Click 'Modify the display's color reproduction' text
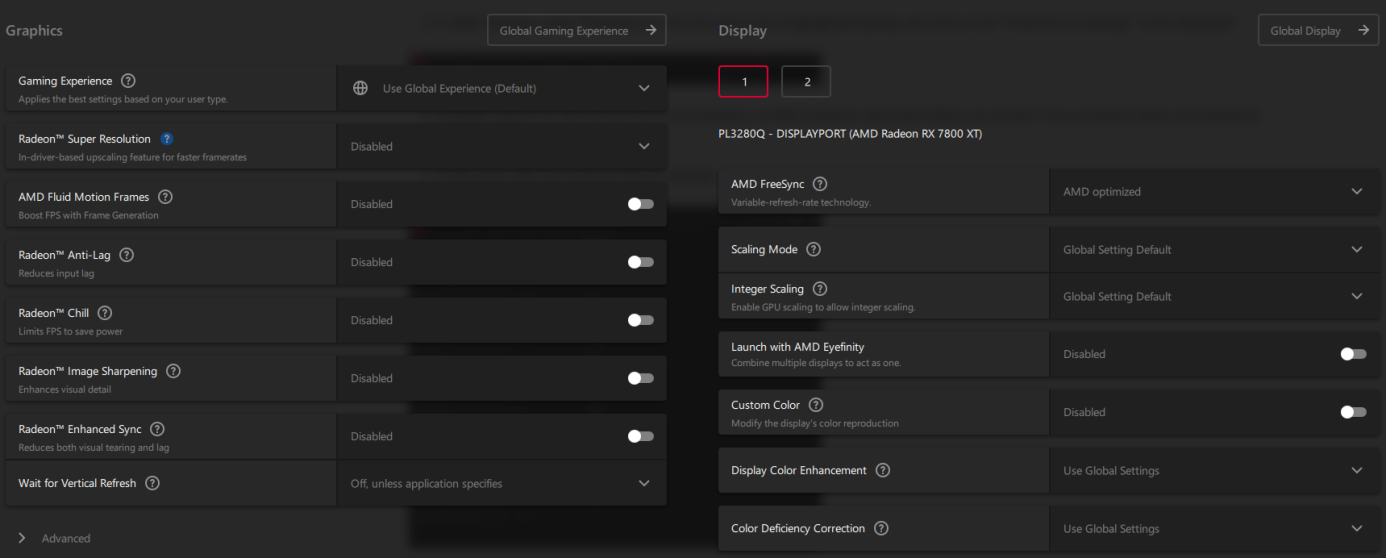The width and height of the screenshot is (1386, 558). coord(815,423)
